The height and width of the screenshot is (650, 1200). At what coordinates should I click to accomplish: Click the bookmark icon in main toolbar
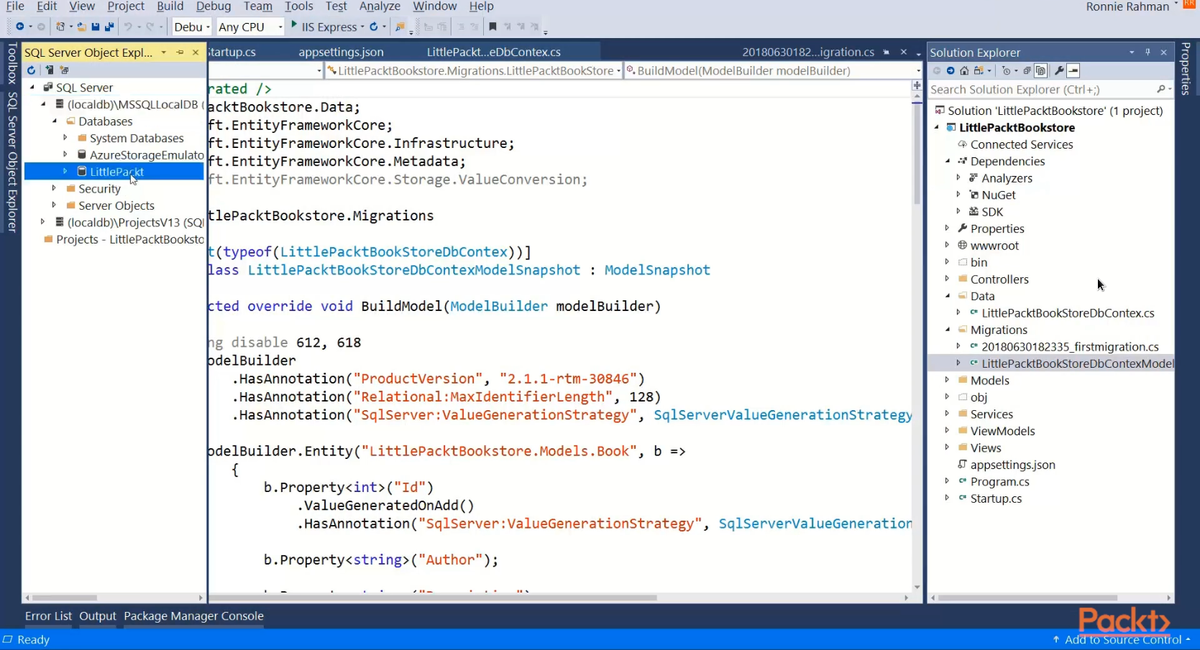point(493,26)
